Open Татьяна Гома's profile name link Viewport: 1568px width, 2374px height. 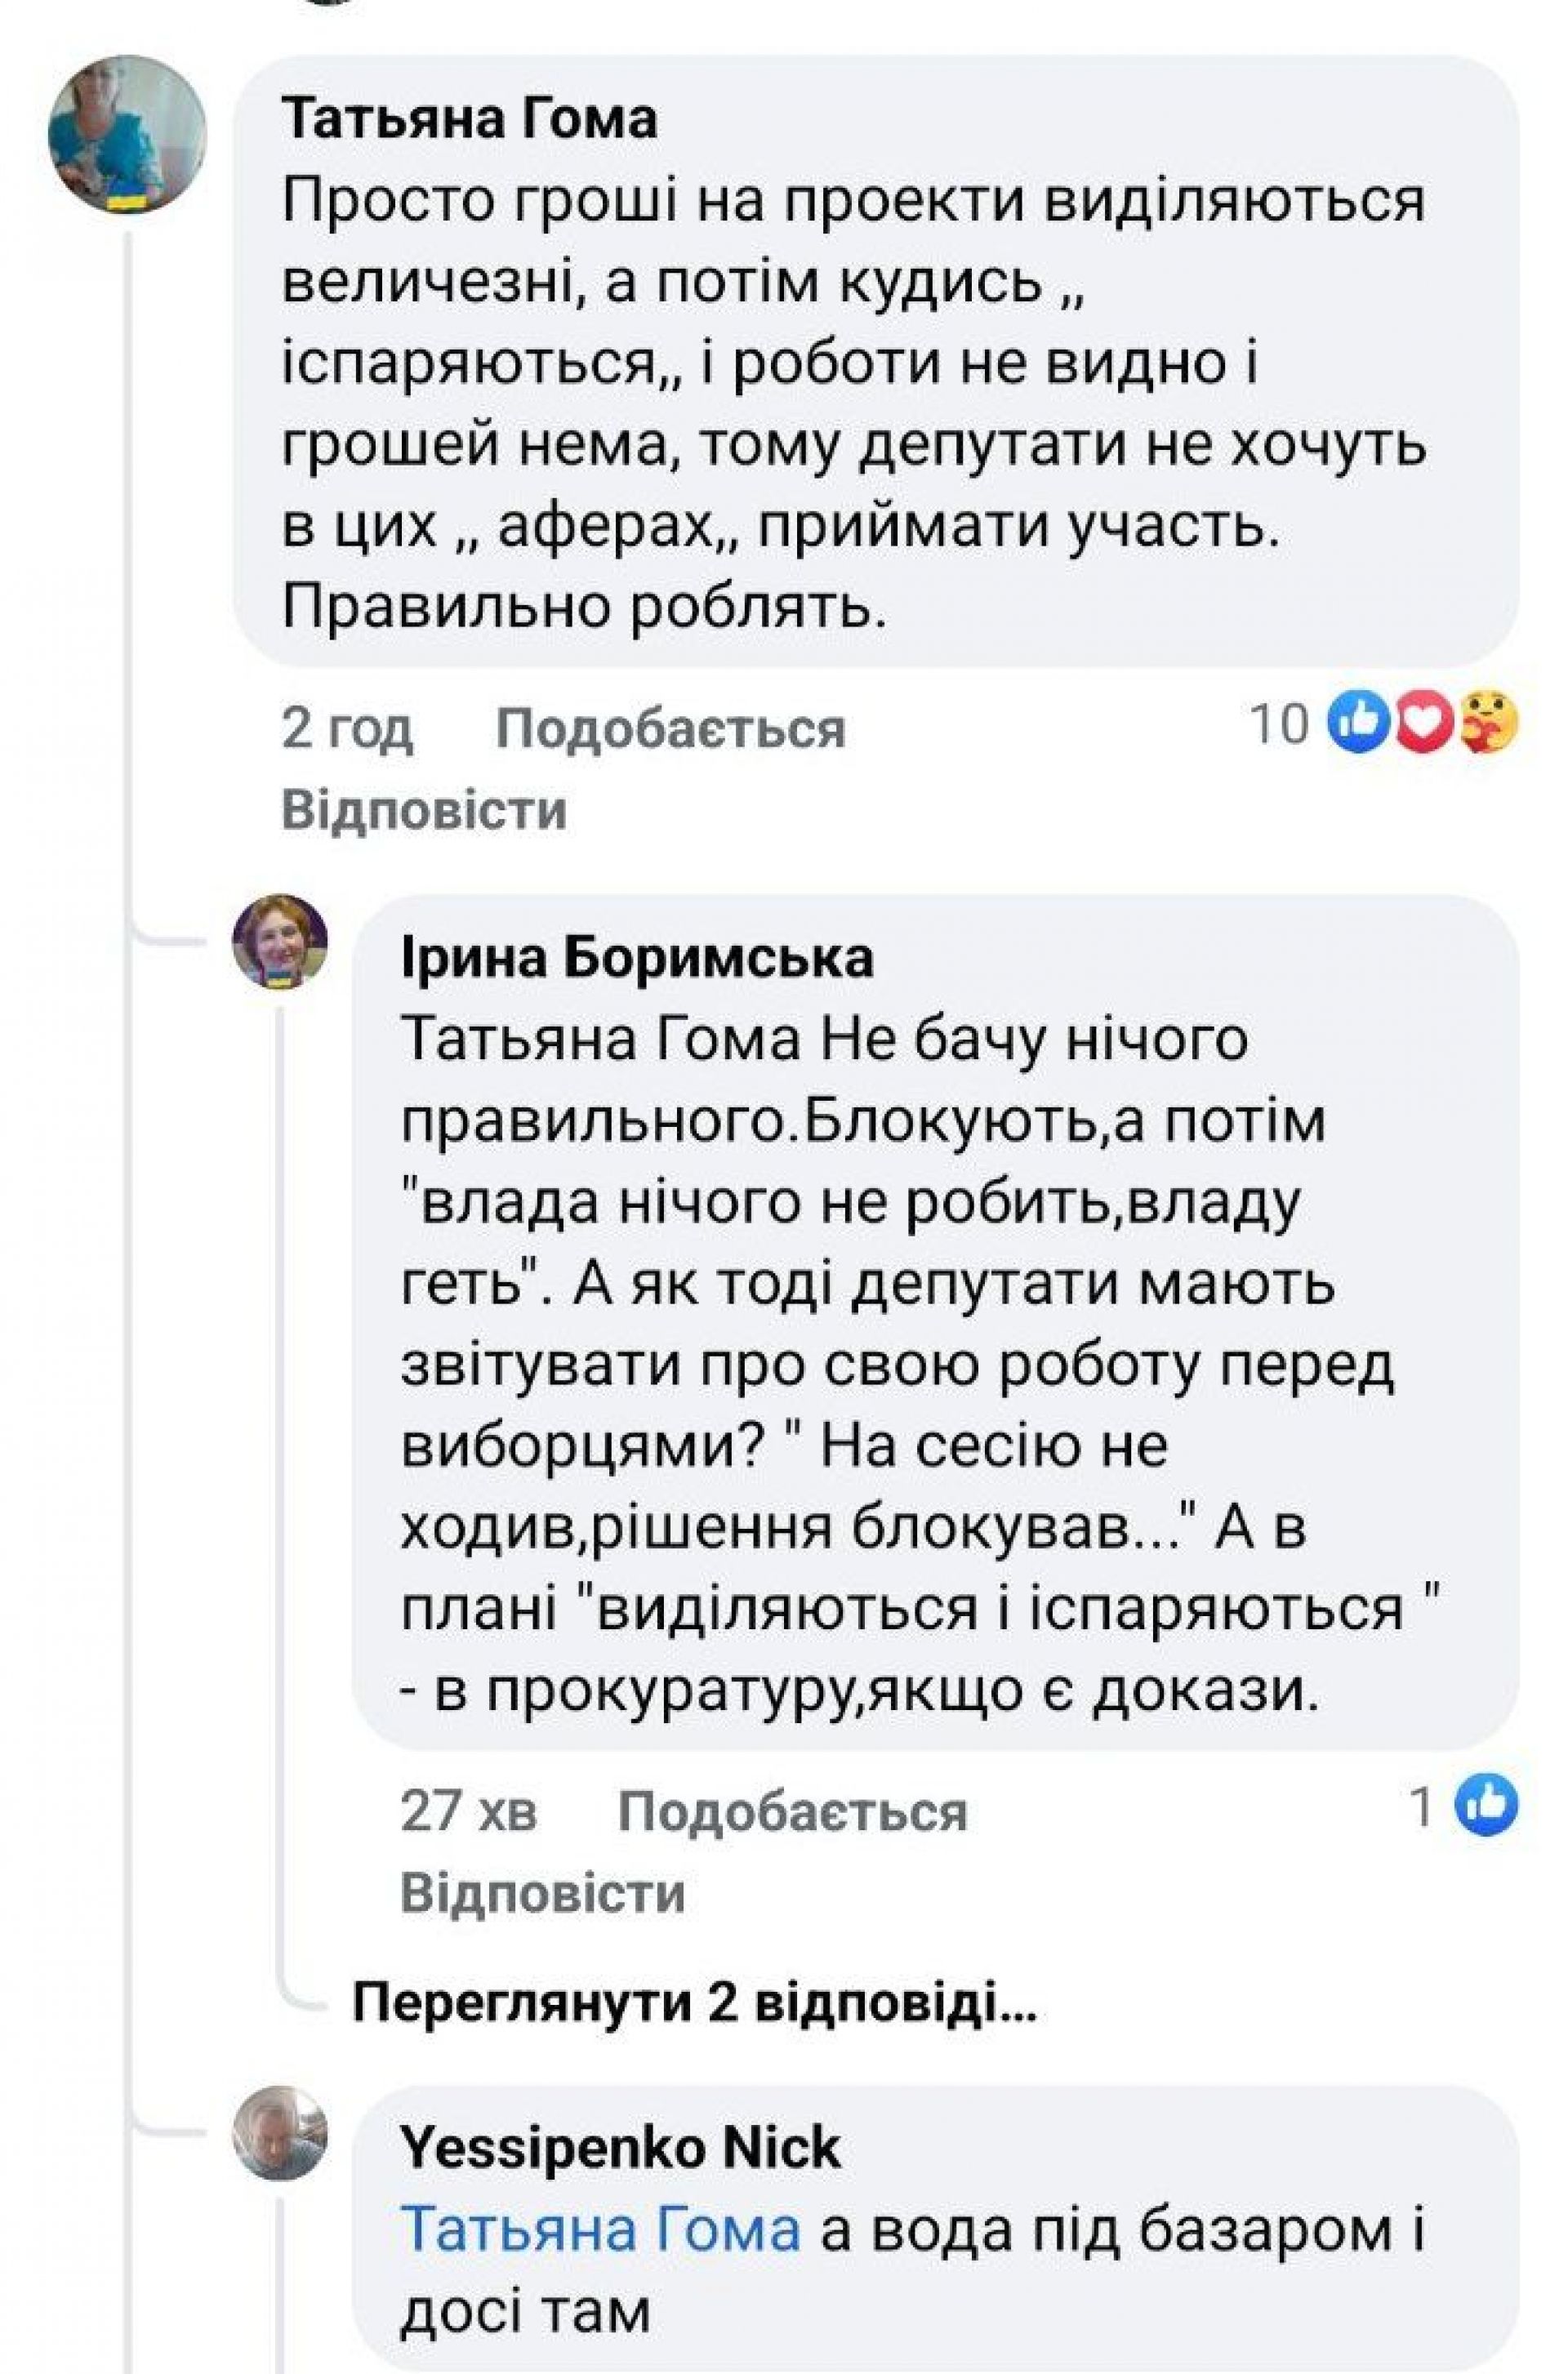[x=470, y=120]
